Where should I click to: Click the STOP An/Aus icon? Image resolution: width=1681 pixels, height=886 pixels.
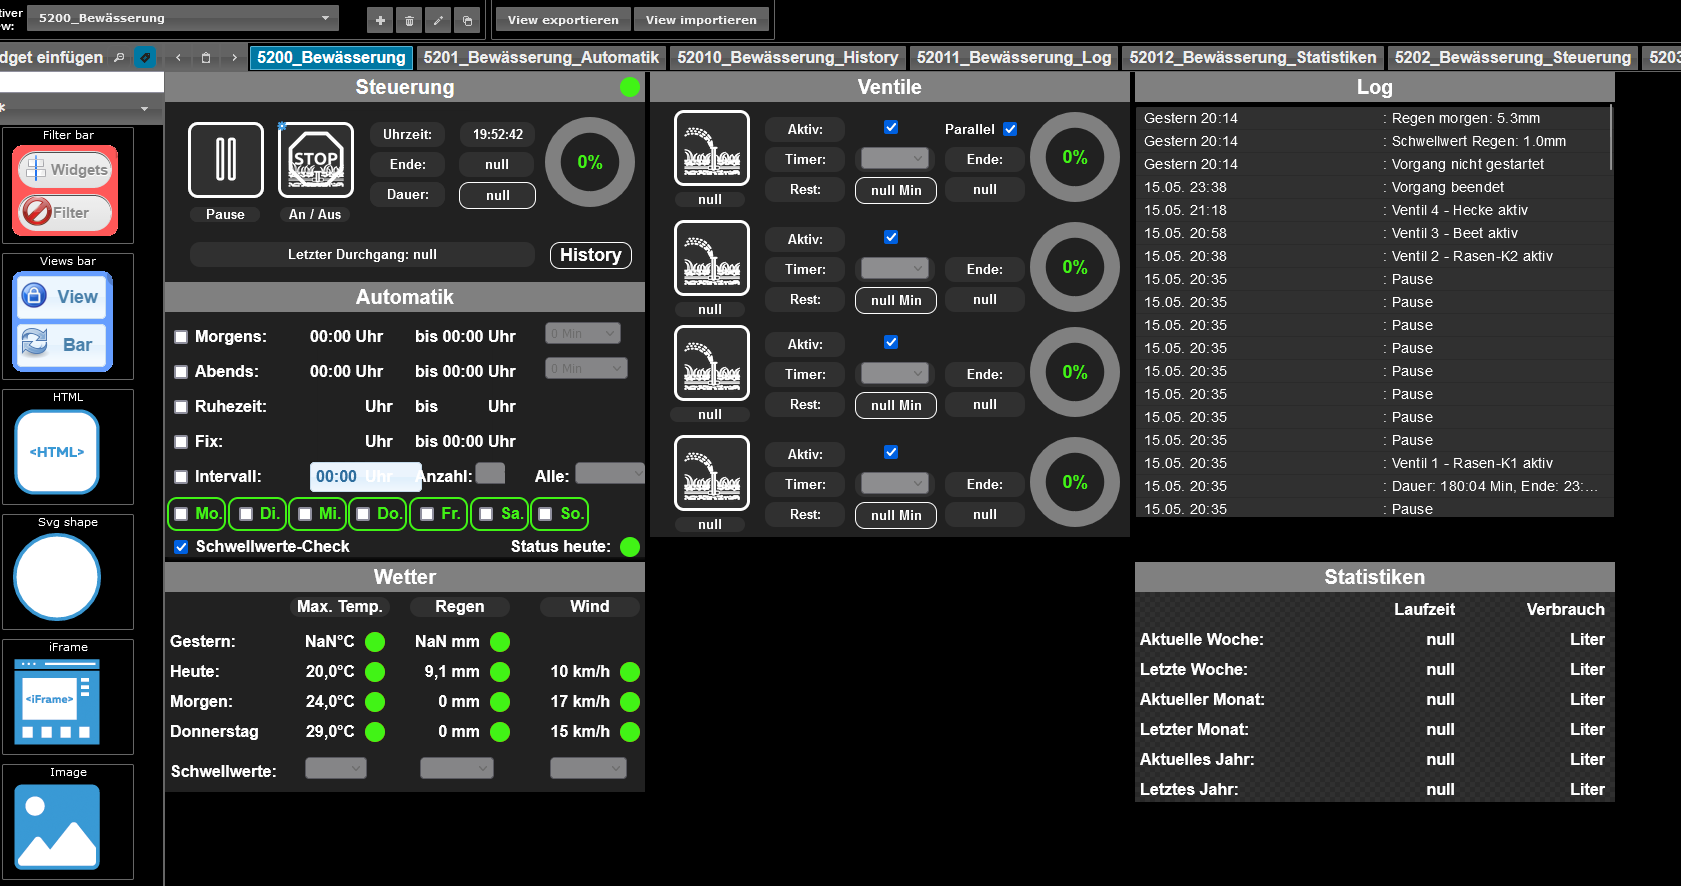click(316, 160)
